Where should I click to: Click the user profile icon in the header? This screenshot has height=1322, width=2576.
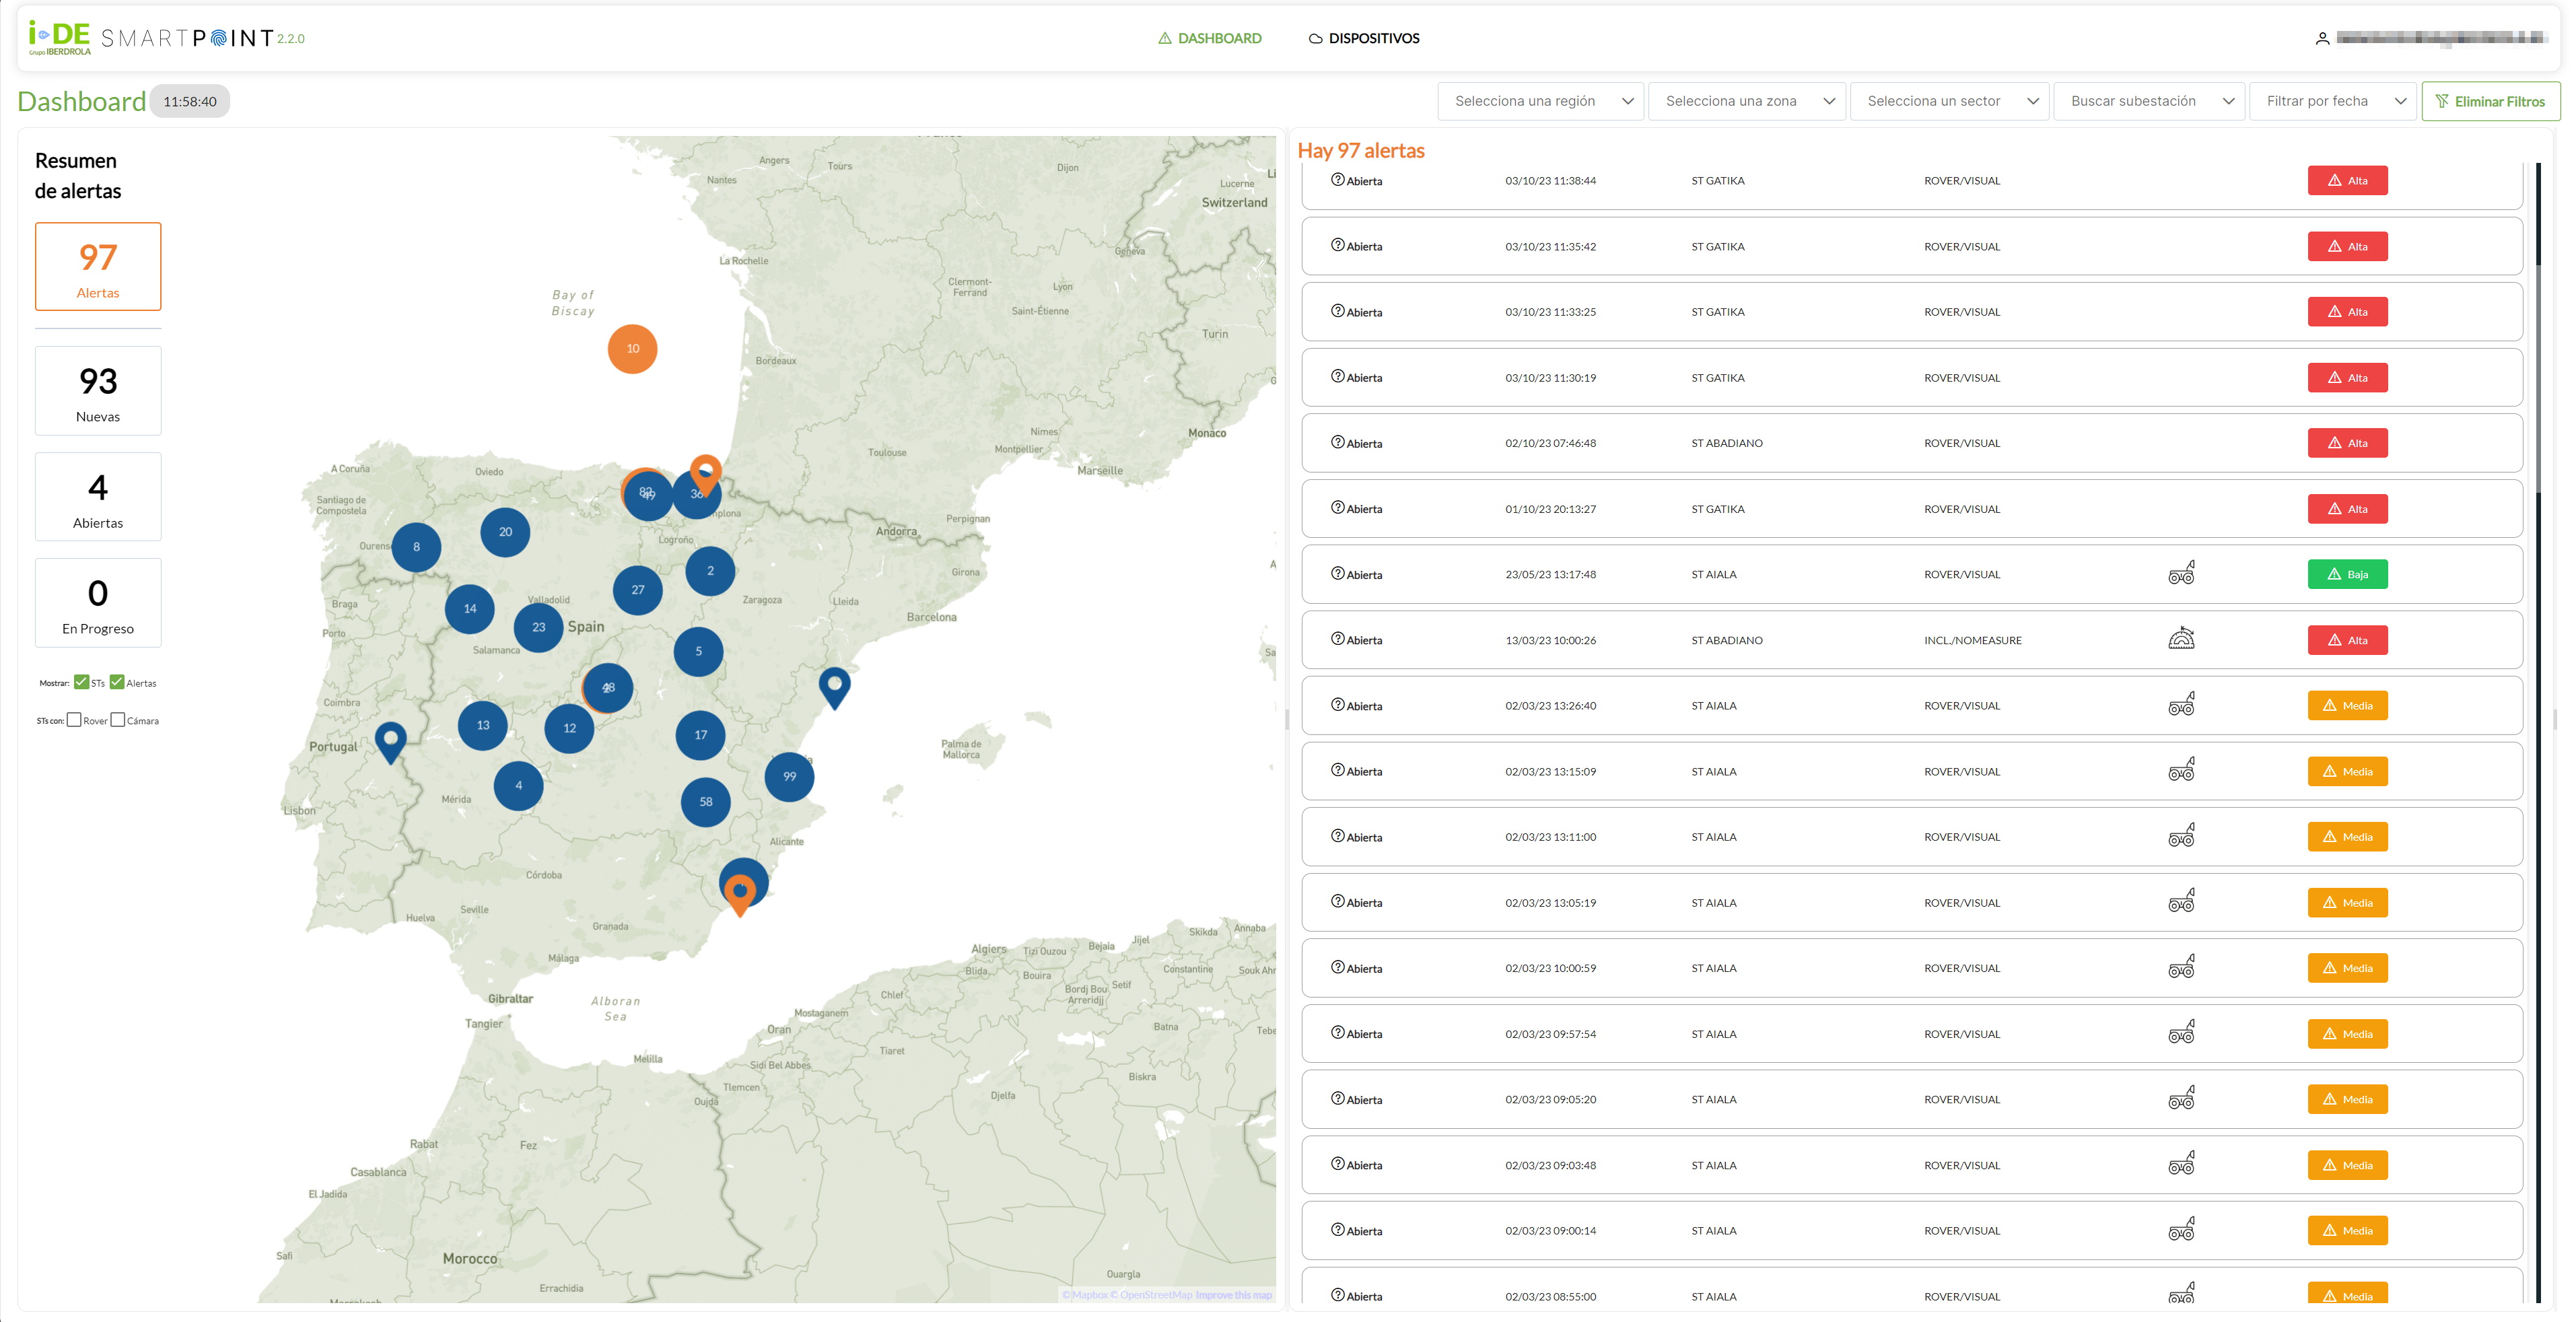(x=2322, y=38)
